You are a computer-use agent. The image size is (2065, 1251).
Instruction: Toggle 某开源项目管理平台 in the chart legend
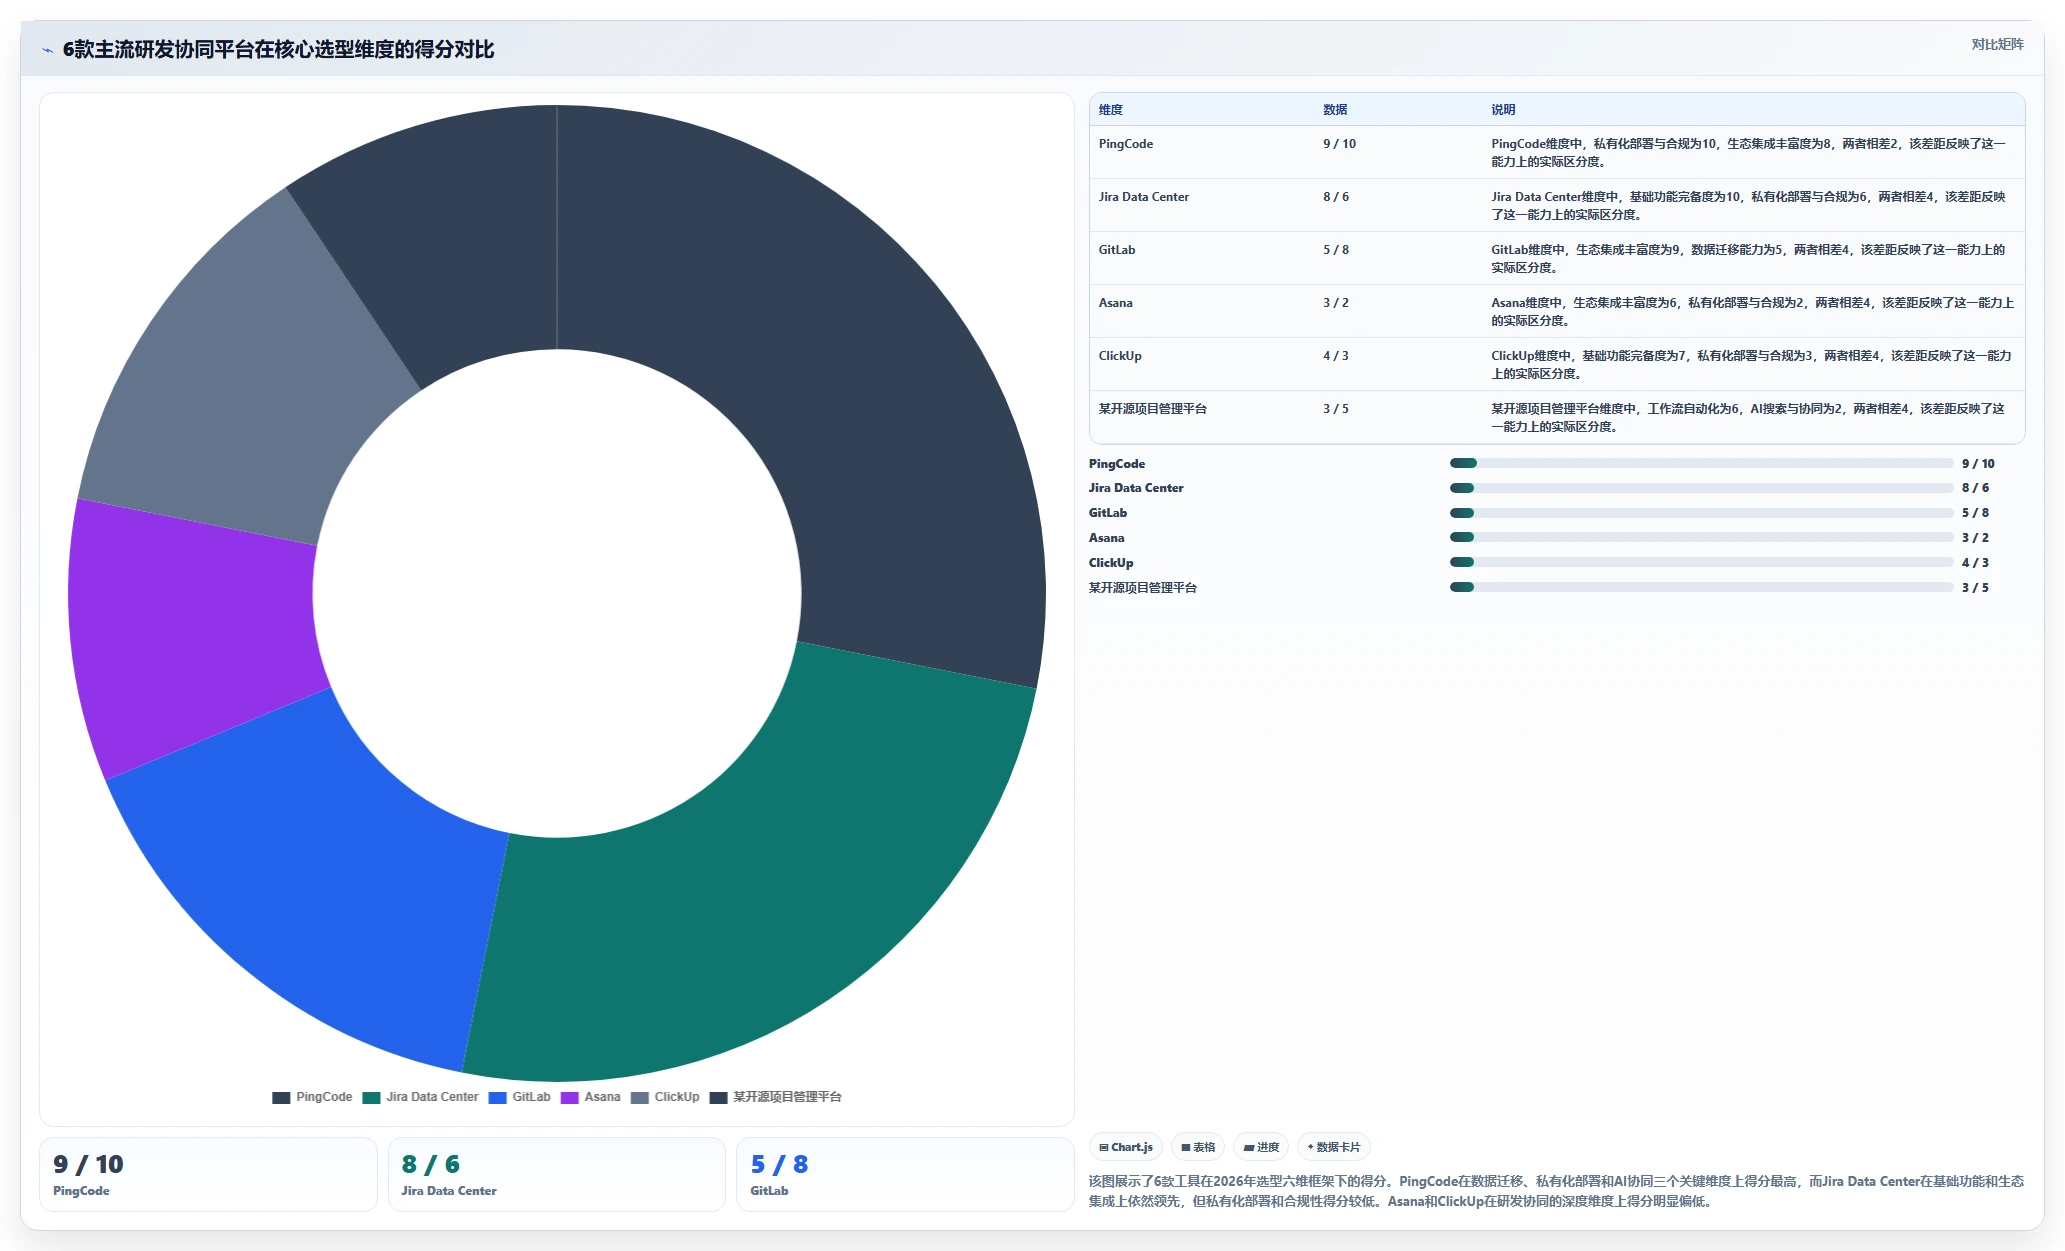[x=775, y=1097]
